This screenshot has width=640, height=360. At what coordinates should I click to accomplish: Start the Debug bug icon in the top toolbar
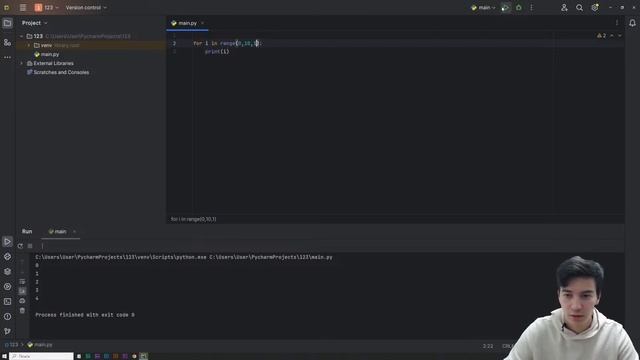point(518,8)
